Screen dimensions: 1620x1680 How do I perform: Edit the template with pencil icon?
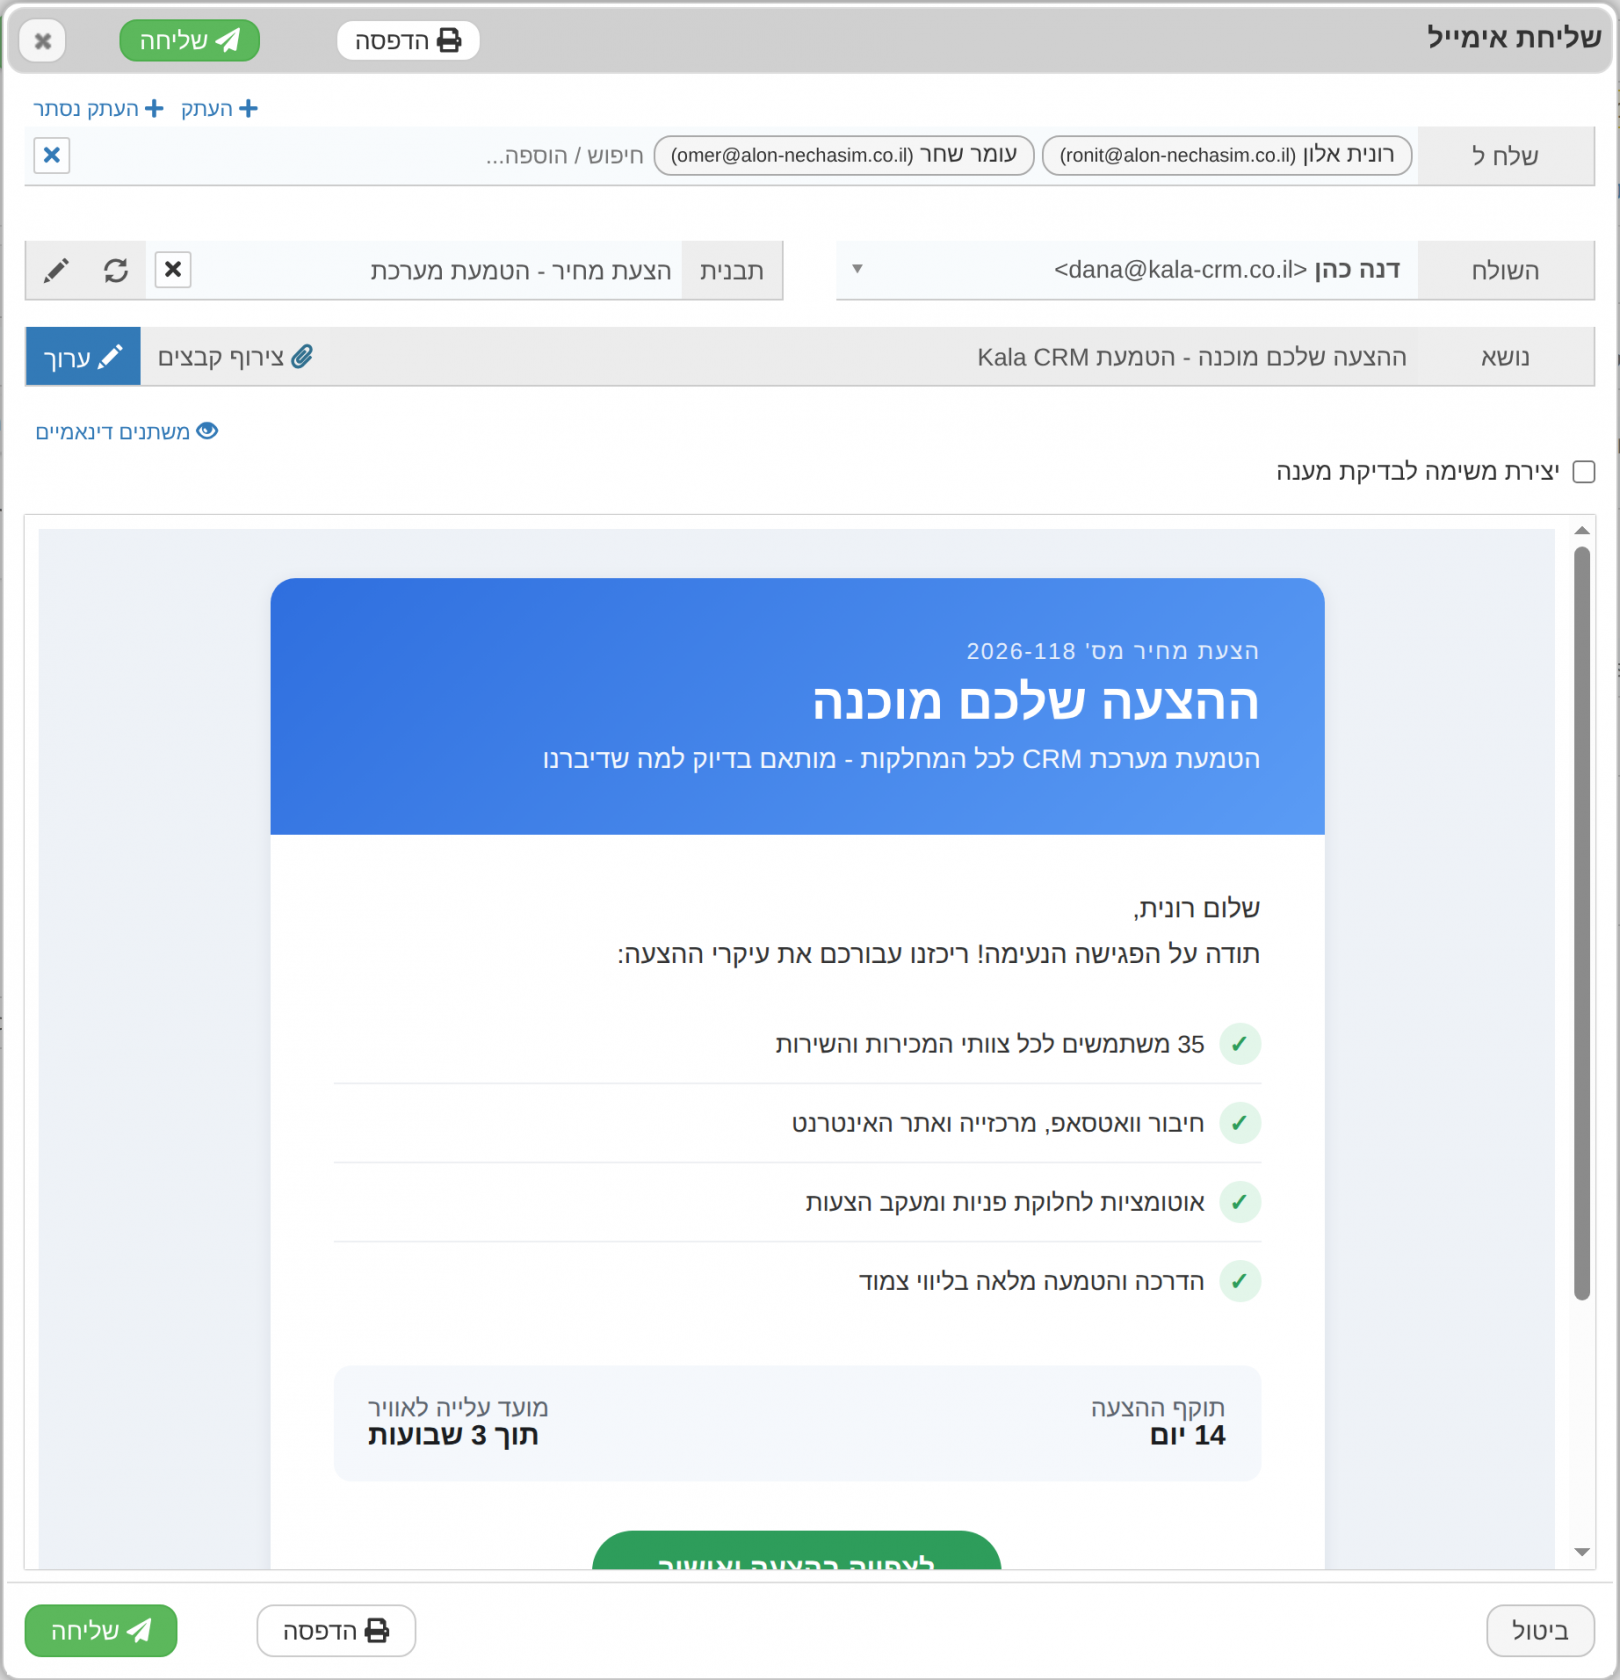pyautogui.click(x=57, y=270)
